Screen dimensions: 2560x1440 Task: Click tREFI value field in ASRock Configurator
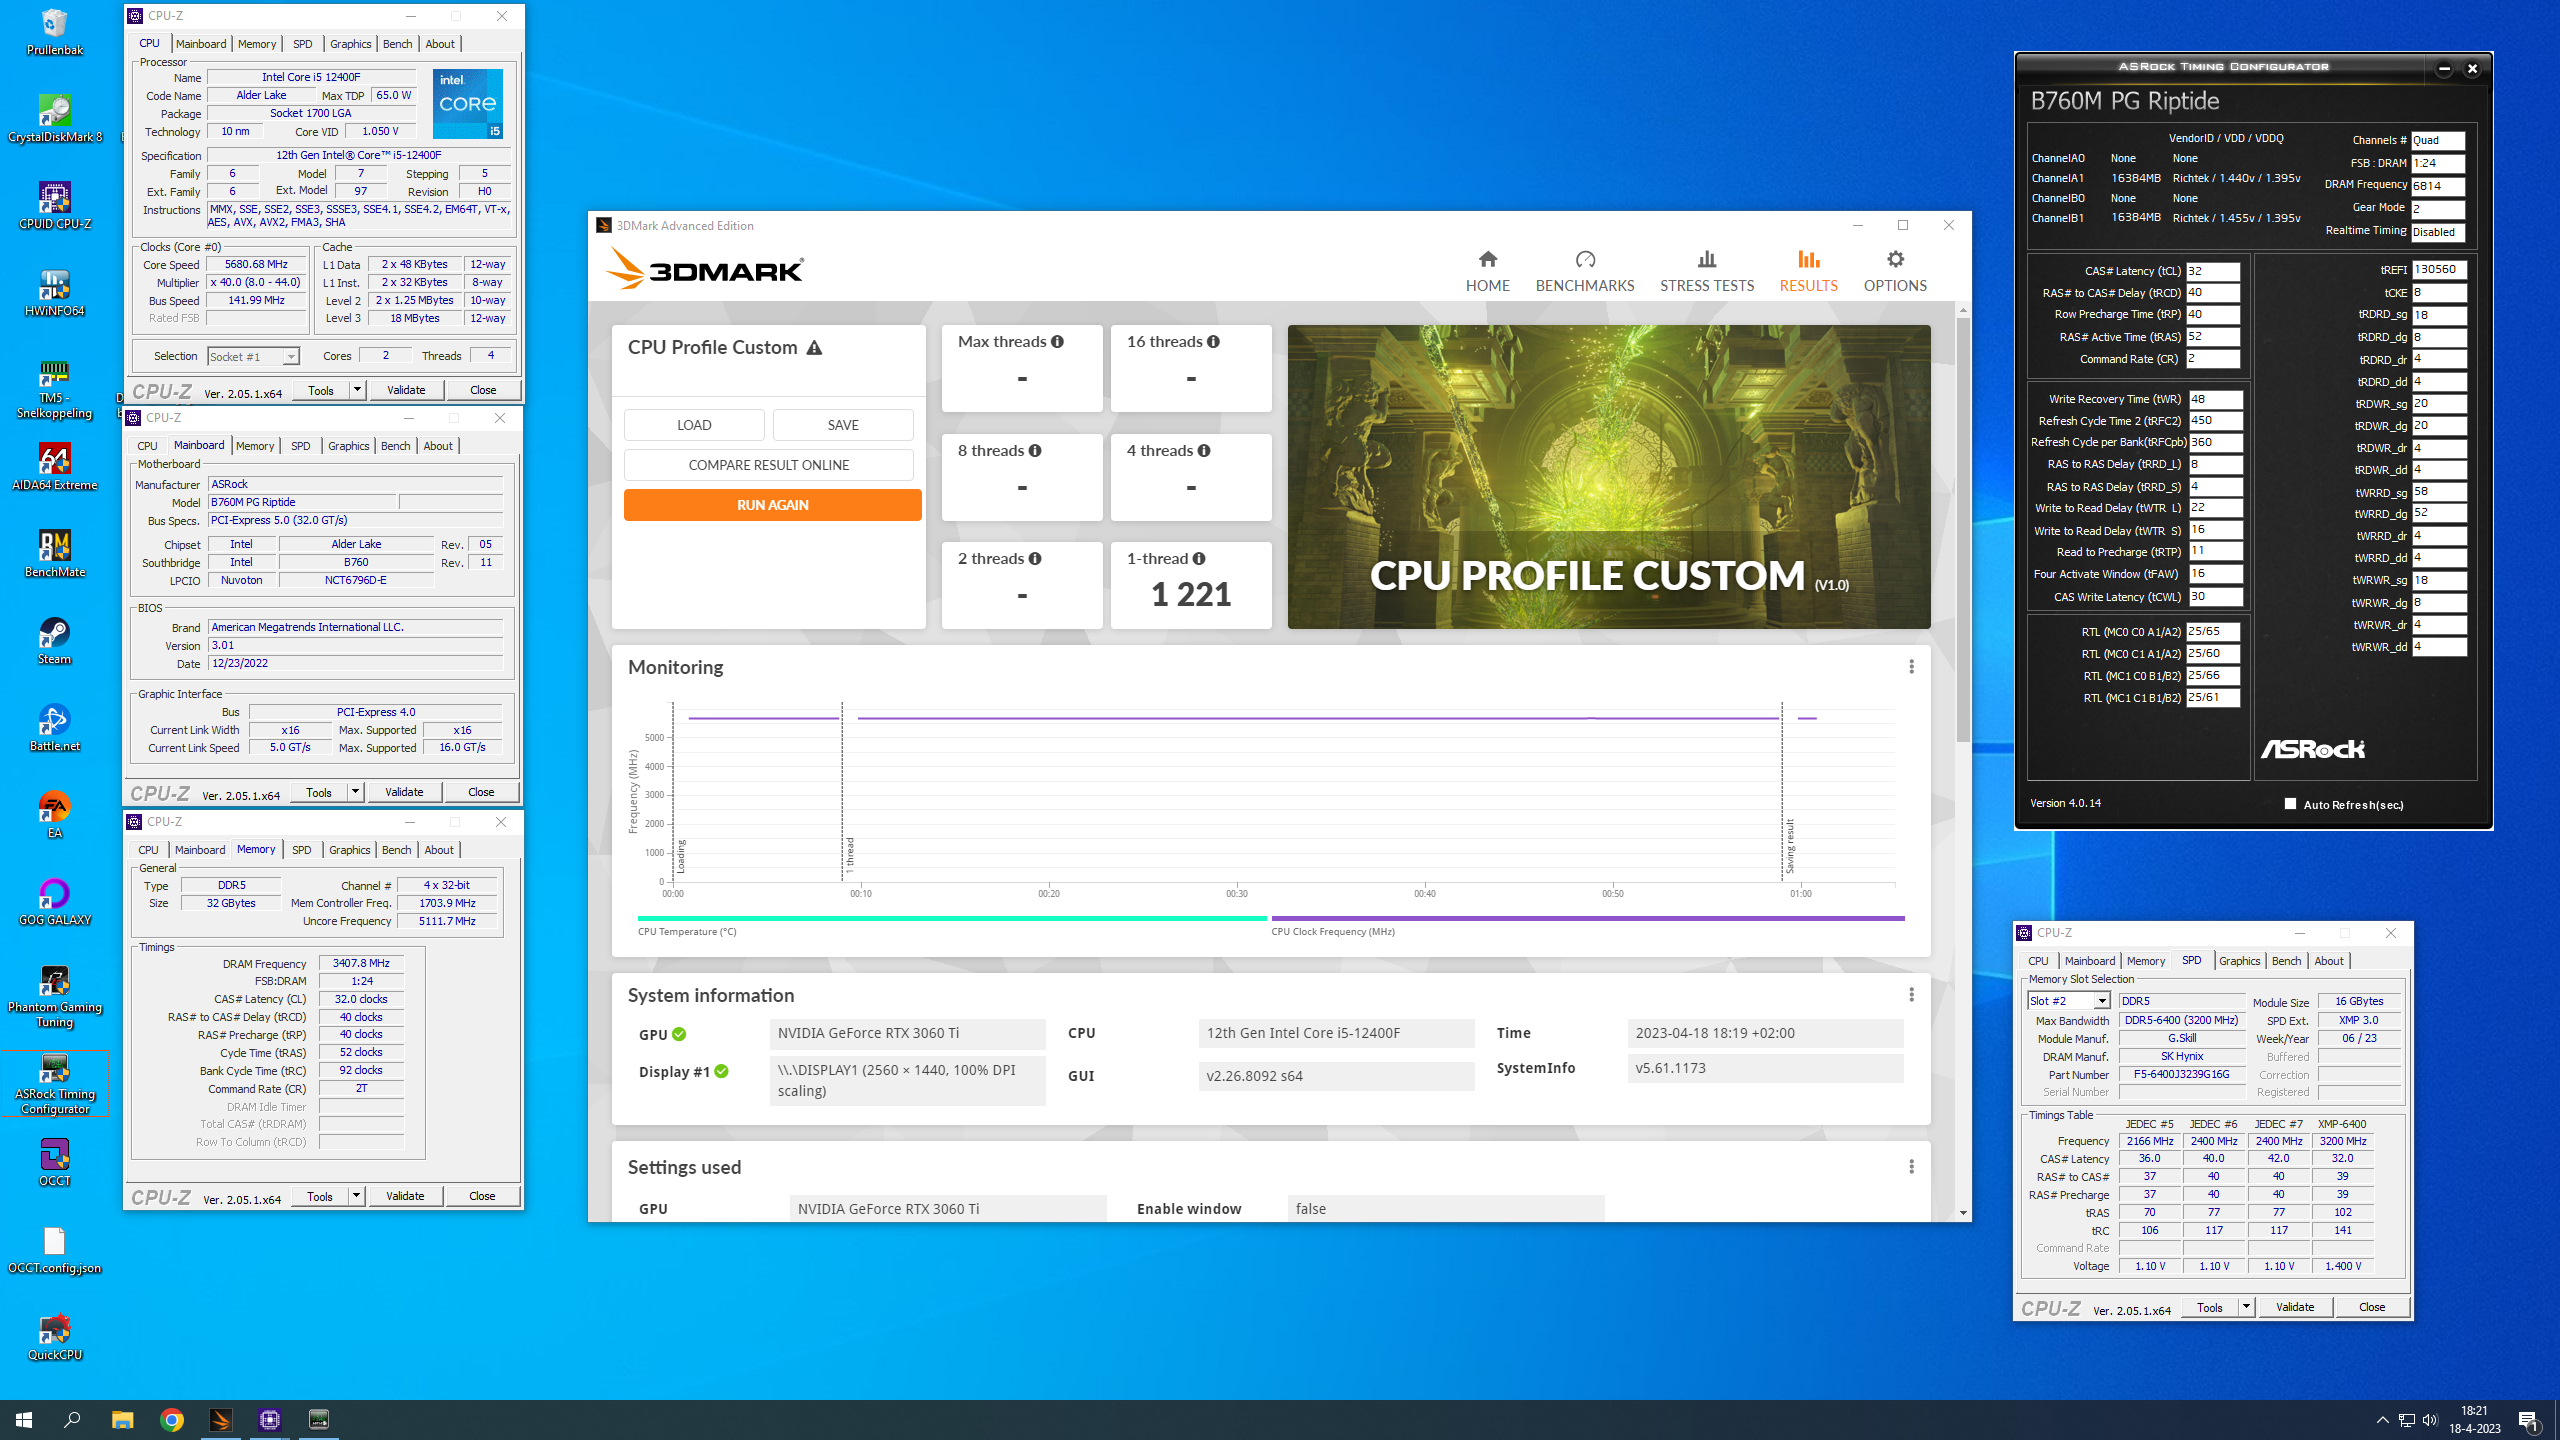(x=2439, y=269)
